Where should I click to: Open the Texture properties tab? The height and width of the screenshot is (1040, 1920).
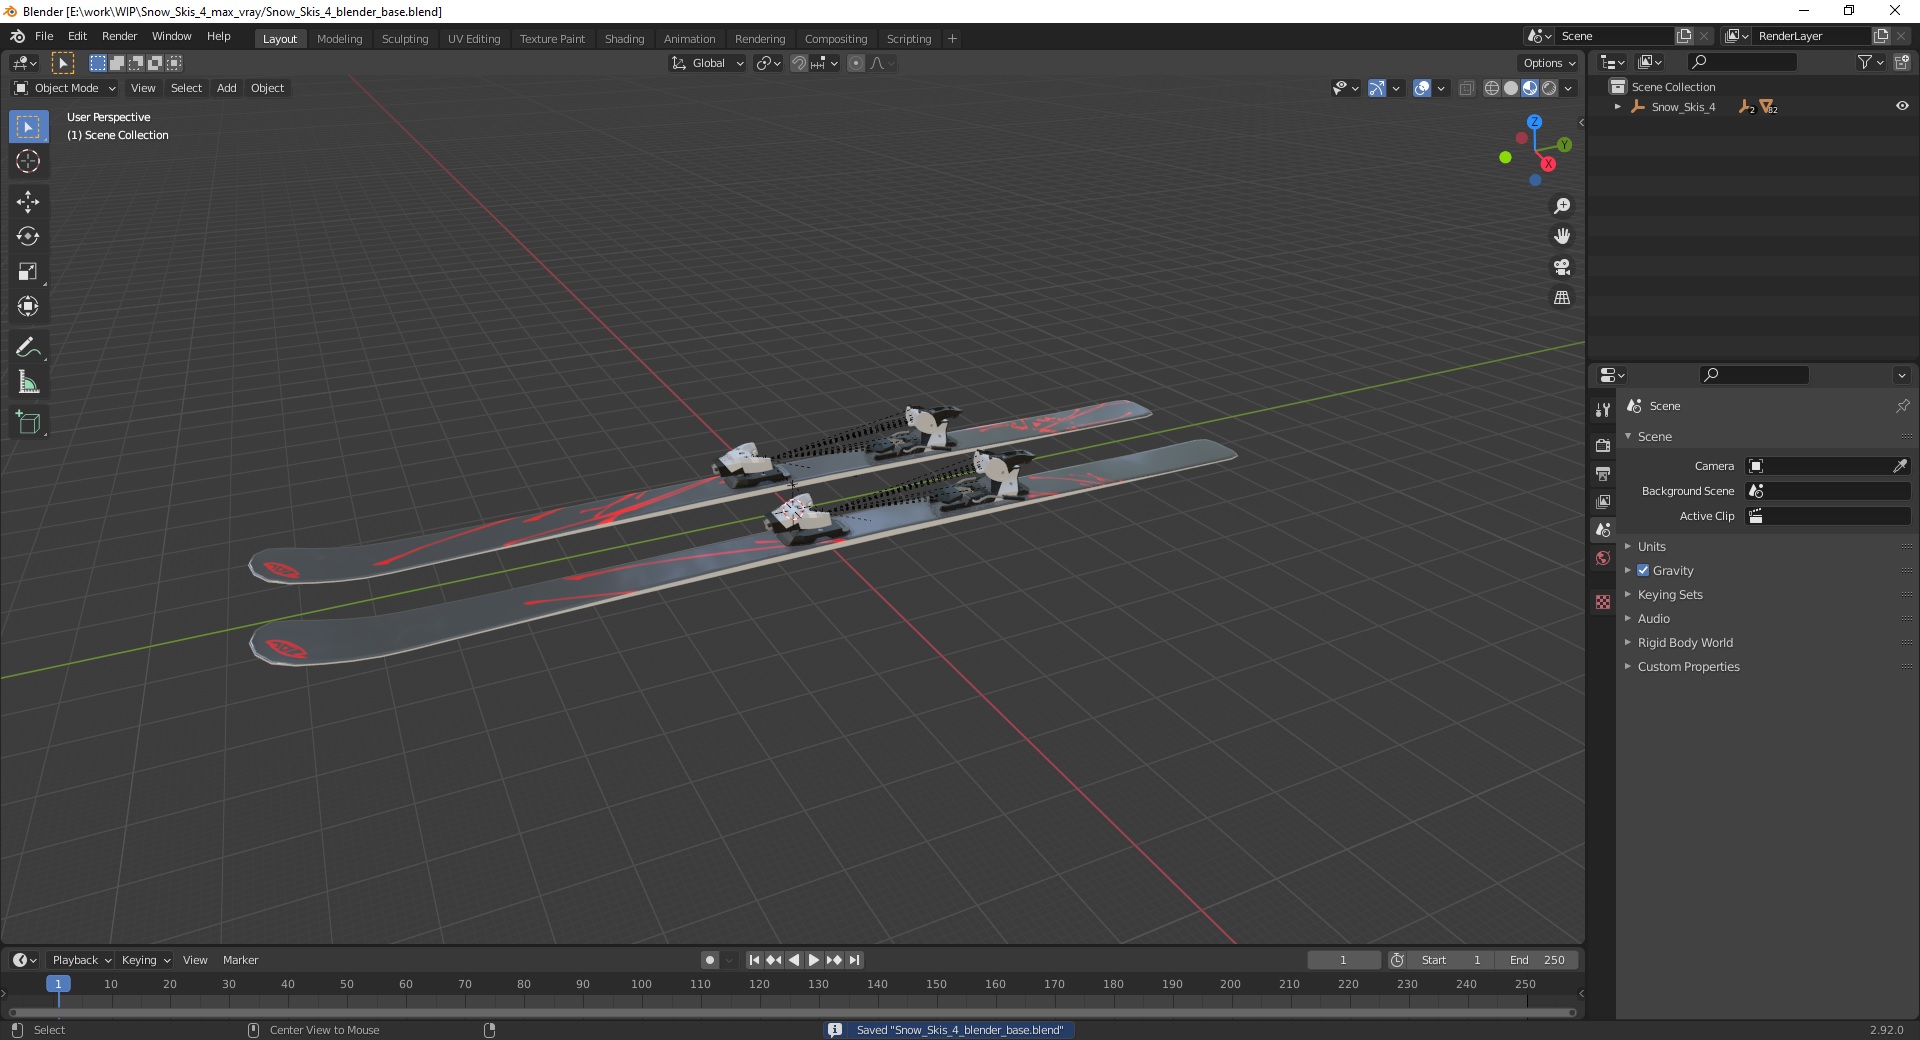click(x=1603, y=602)
